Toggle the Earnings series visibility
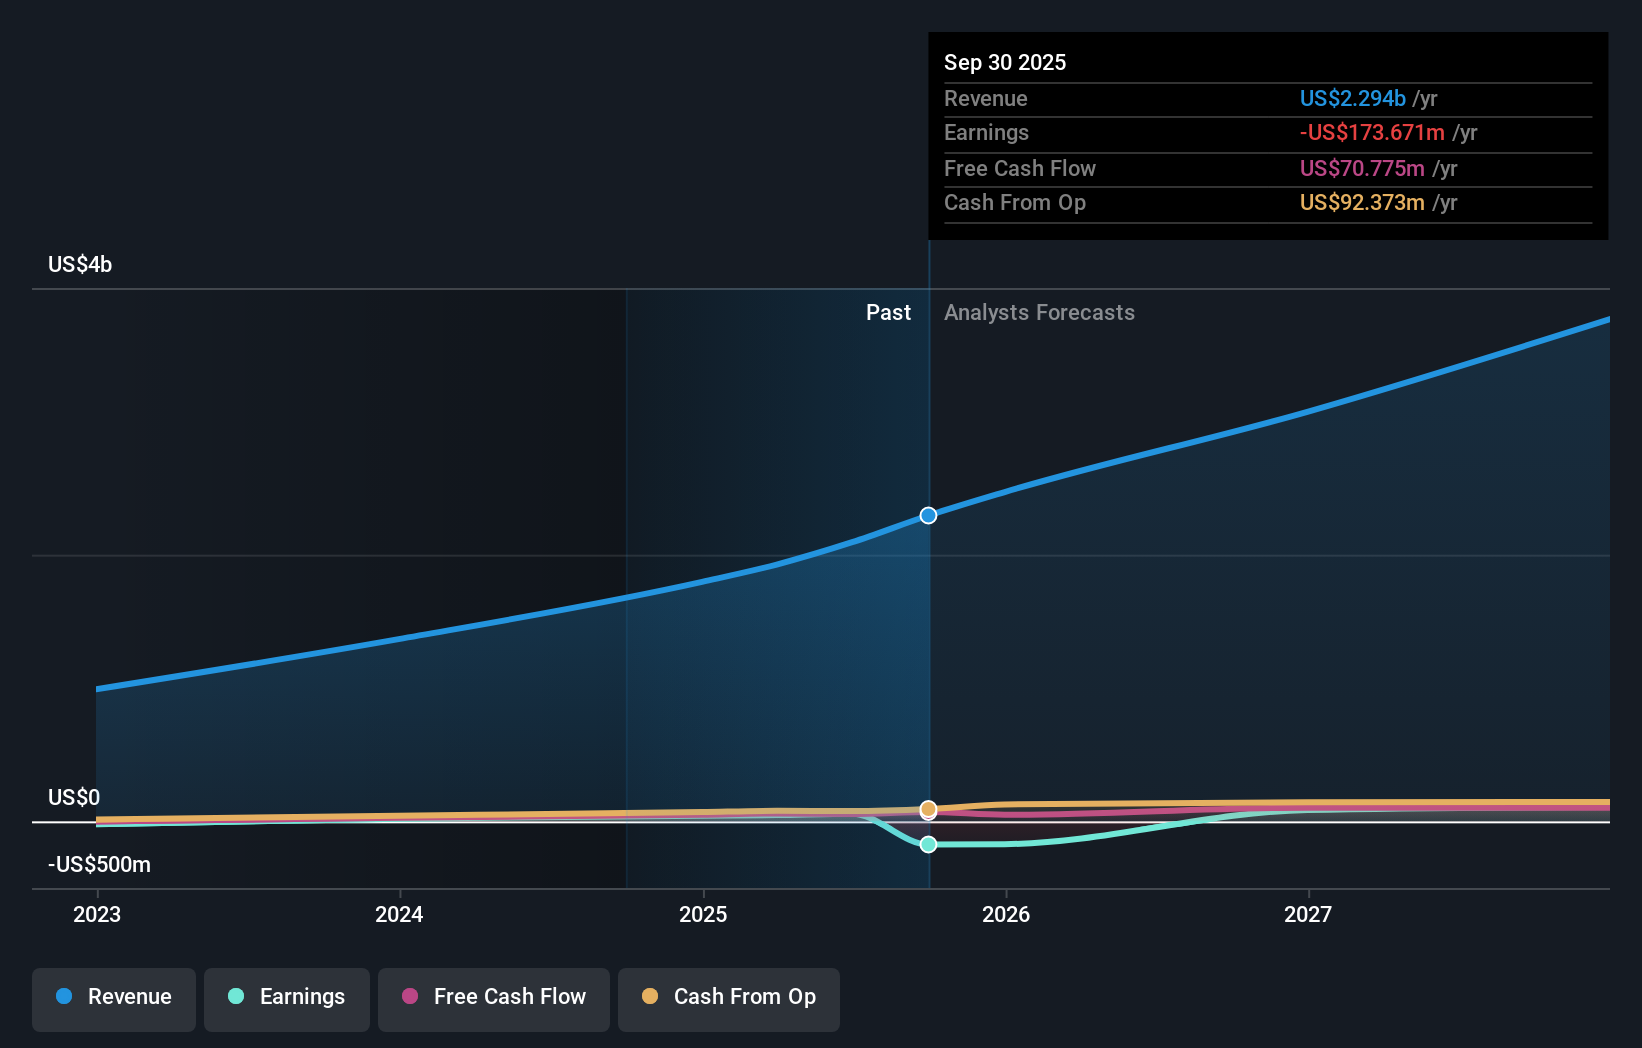Image resolution: width=1642 pixels, height=1048 pixels. coord(286,997)
